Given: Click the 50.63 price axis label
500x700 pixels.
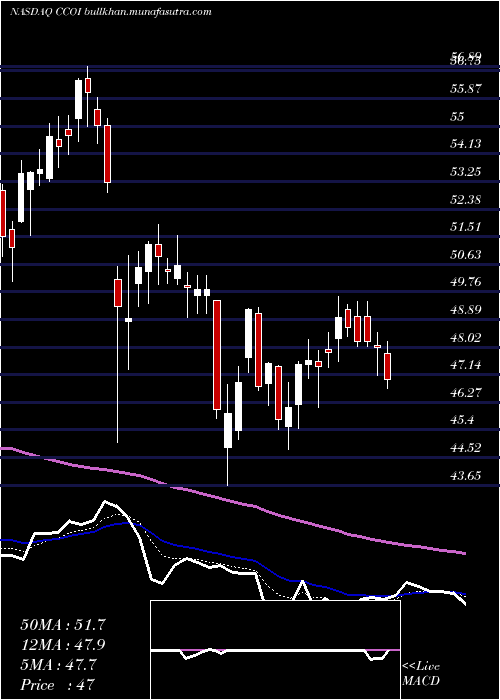Looking at the screenshot, I should (x=466, y=255).
